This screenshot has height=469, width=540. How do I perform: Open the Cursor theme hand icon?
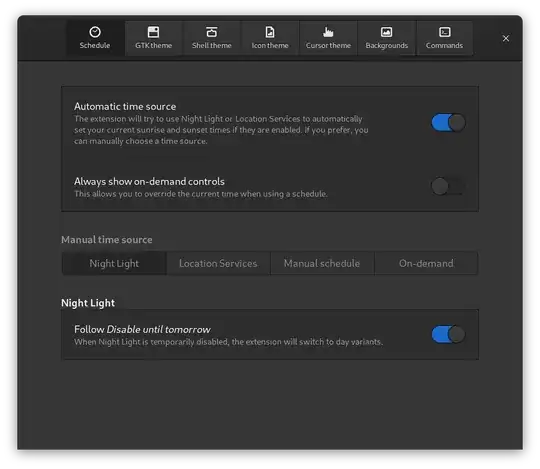pyautogui.click(x=328, y=32)
